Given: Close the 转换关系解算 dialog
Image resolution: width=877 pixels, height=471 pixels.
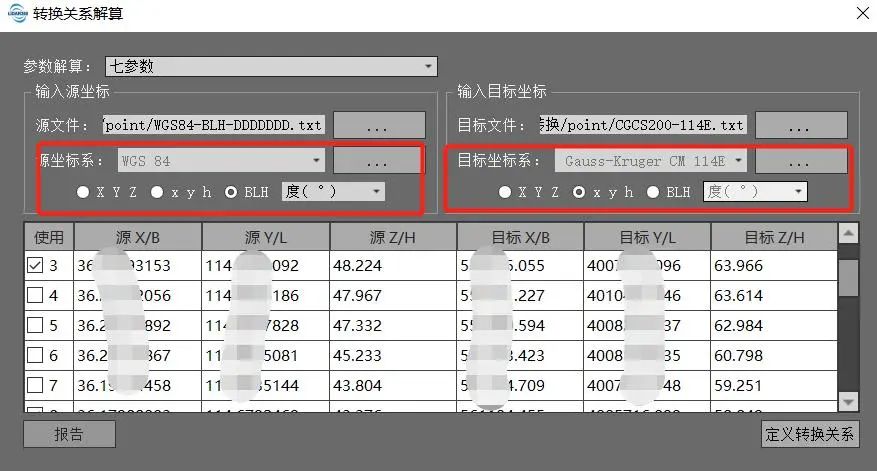Looking at the screenshot, I should (862, 13).
